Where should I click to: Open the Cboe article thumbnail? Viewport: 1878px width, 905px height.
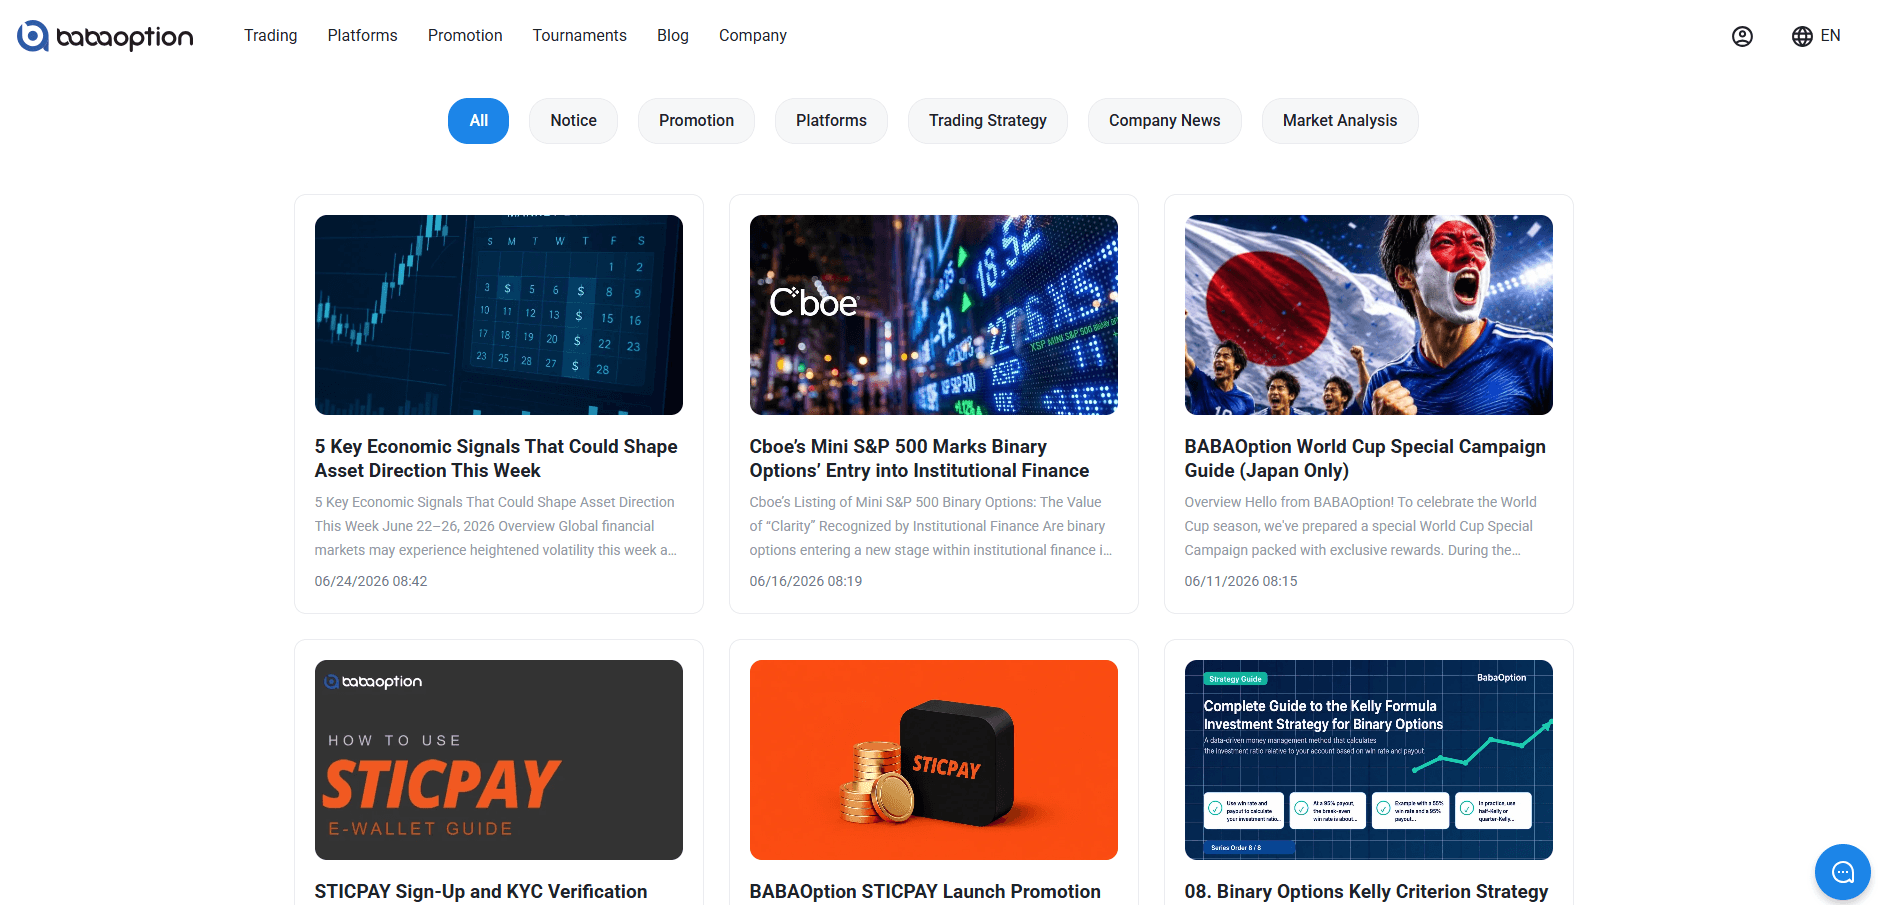934,315
